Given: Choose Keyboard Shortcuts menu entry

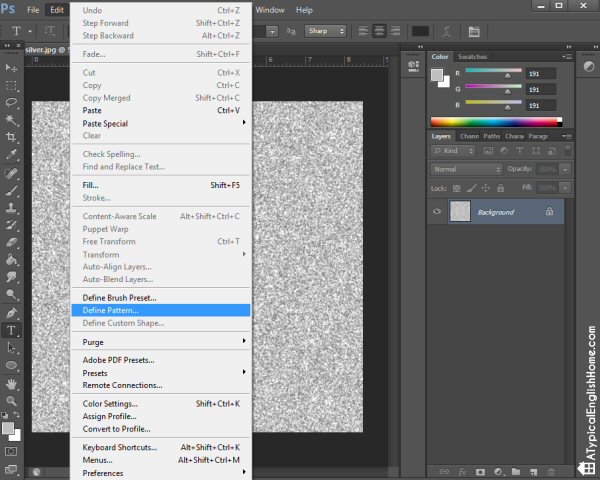Looking at the screenshot, I should [161, 447].
